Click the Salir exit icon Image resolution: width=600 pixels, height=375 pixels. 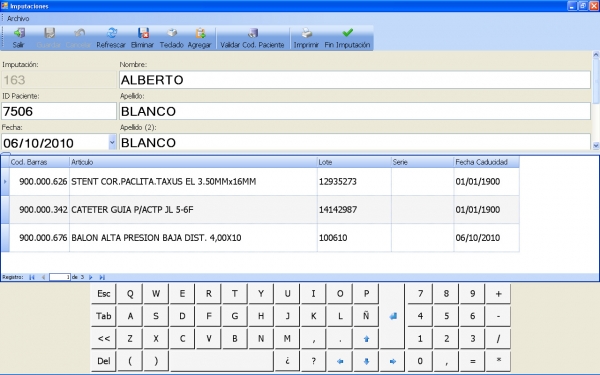point(19,33)
